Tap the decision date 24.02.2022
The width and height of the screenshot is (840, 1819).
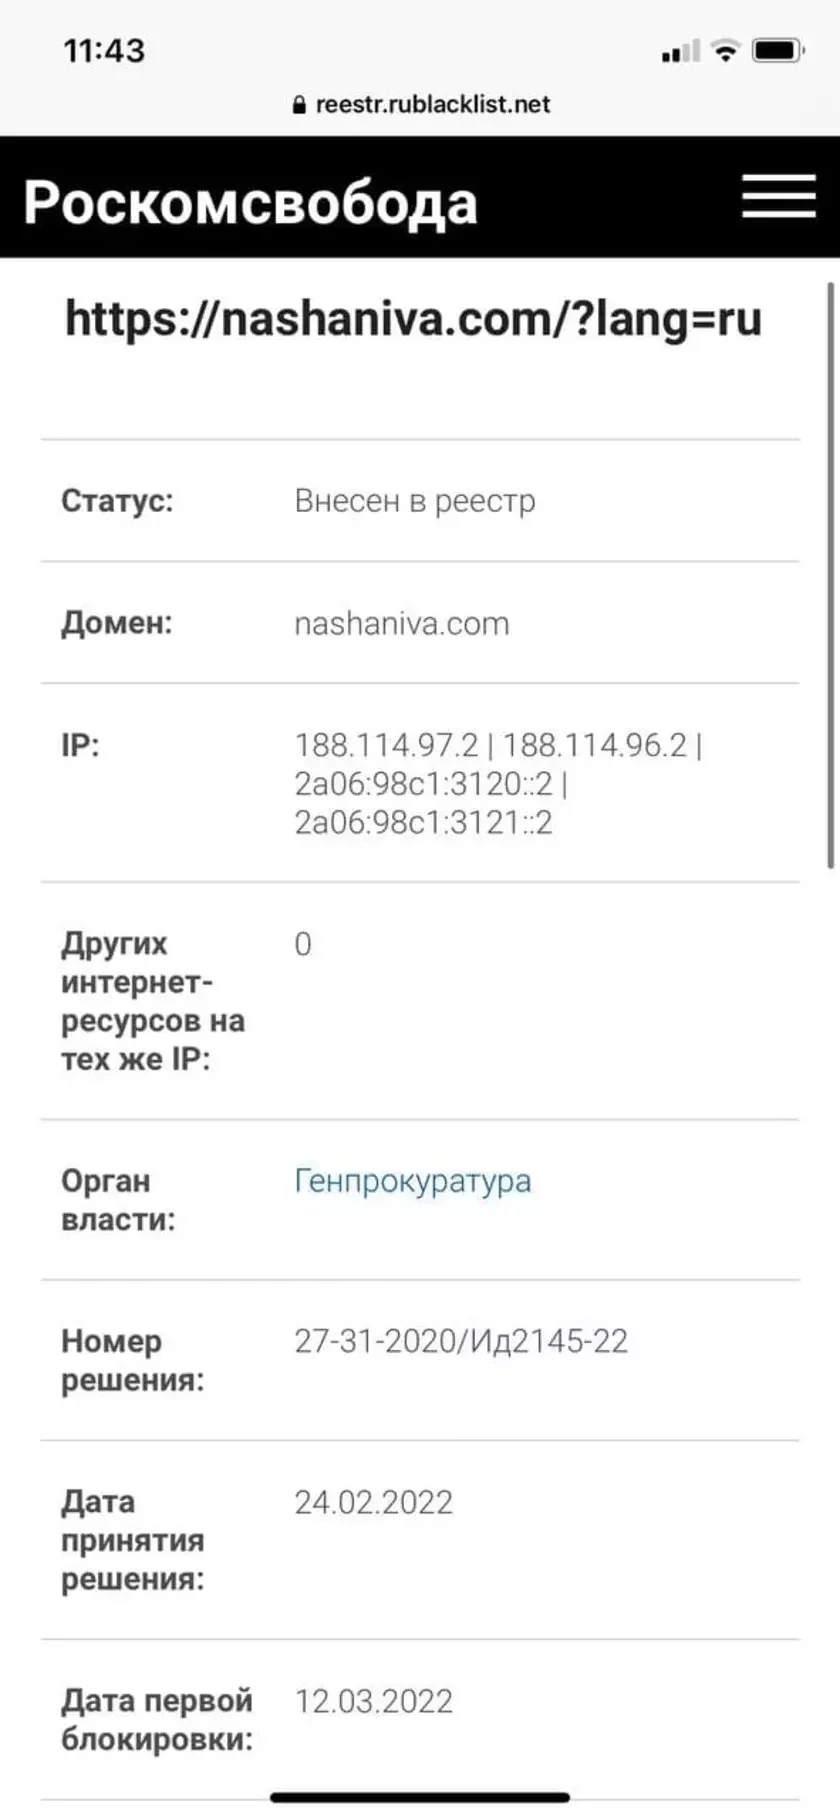pos(373,1502)
